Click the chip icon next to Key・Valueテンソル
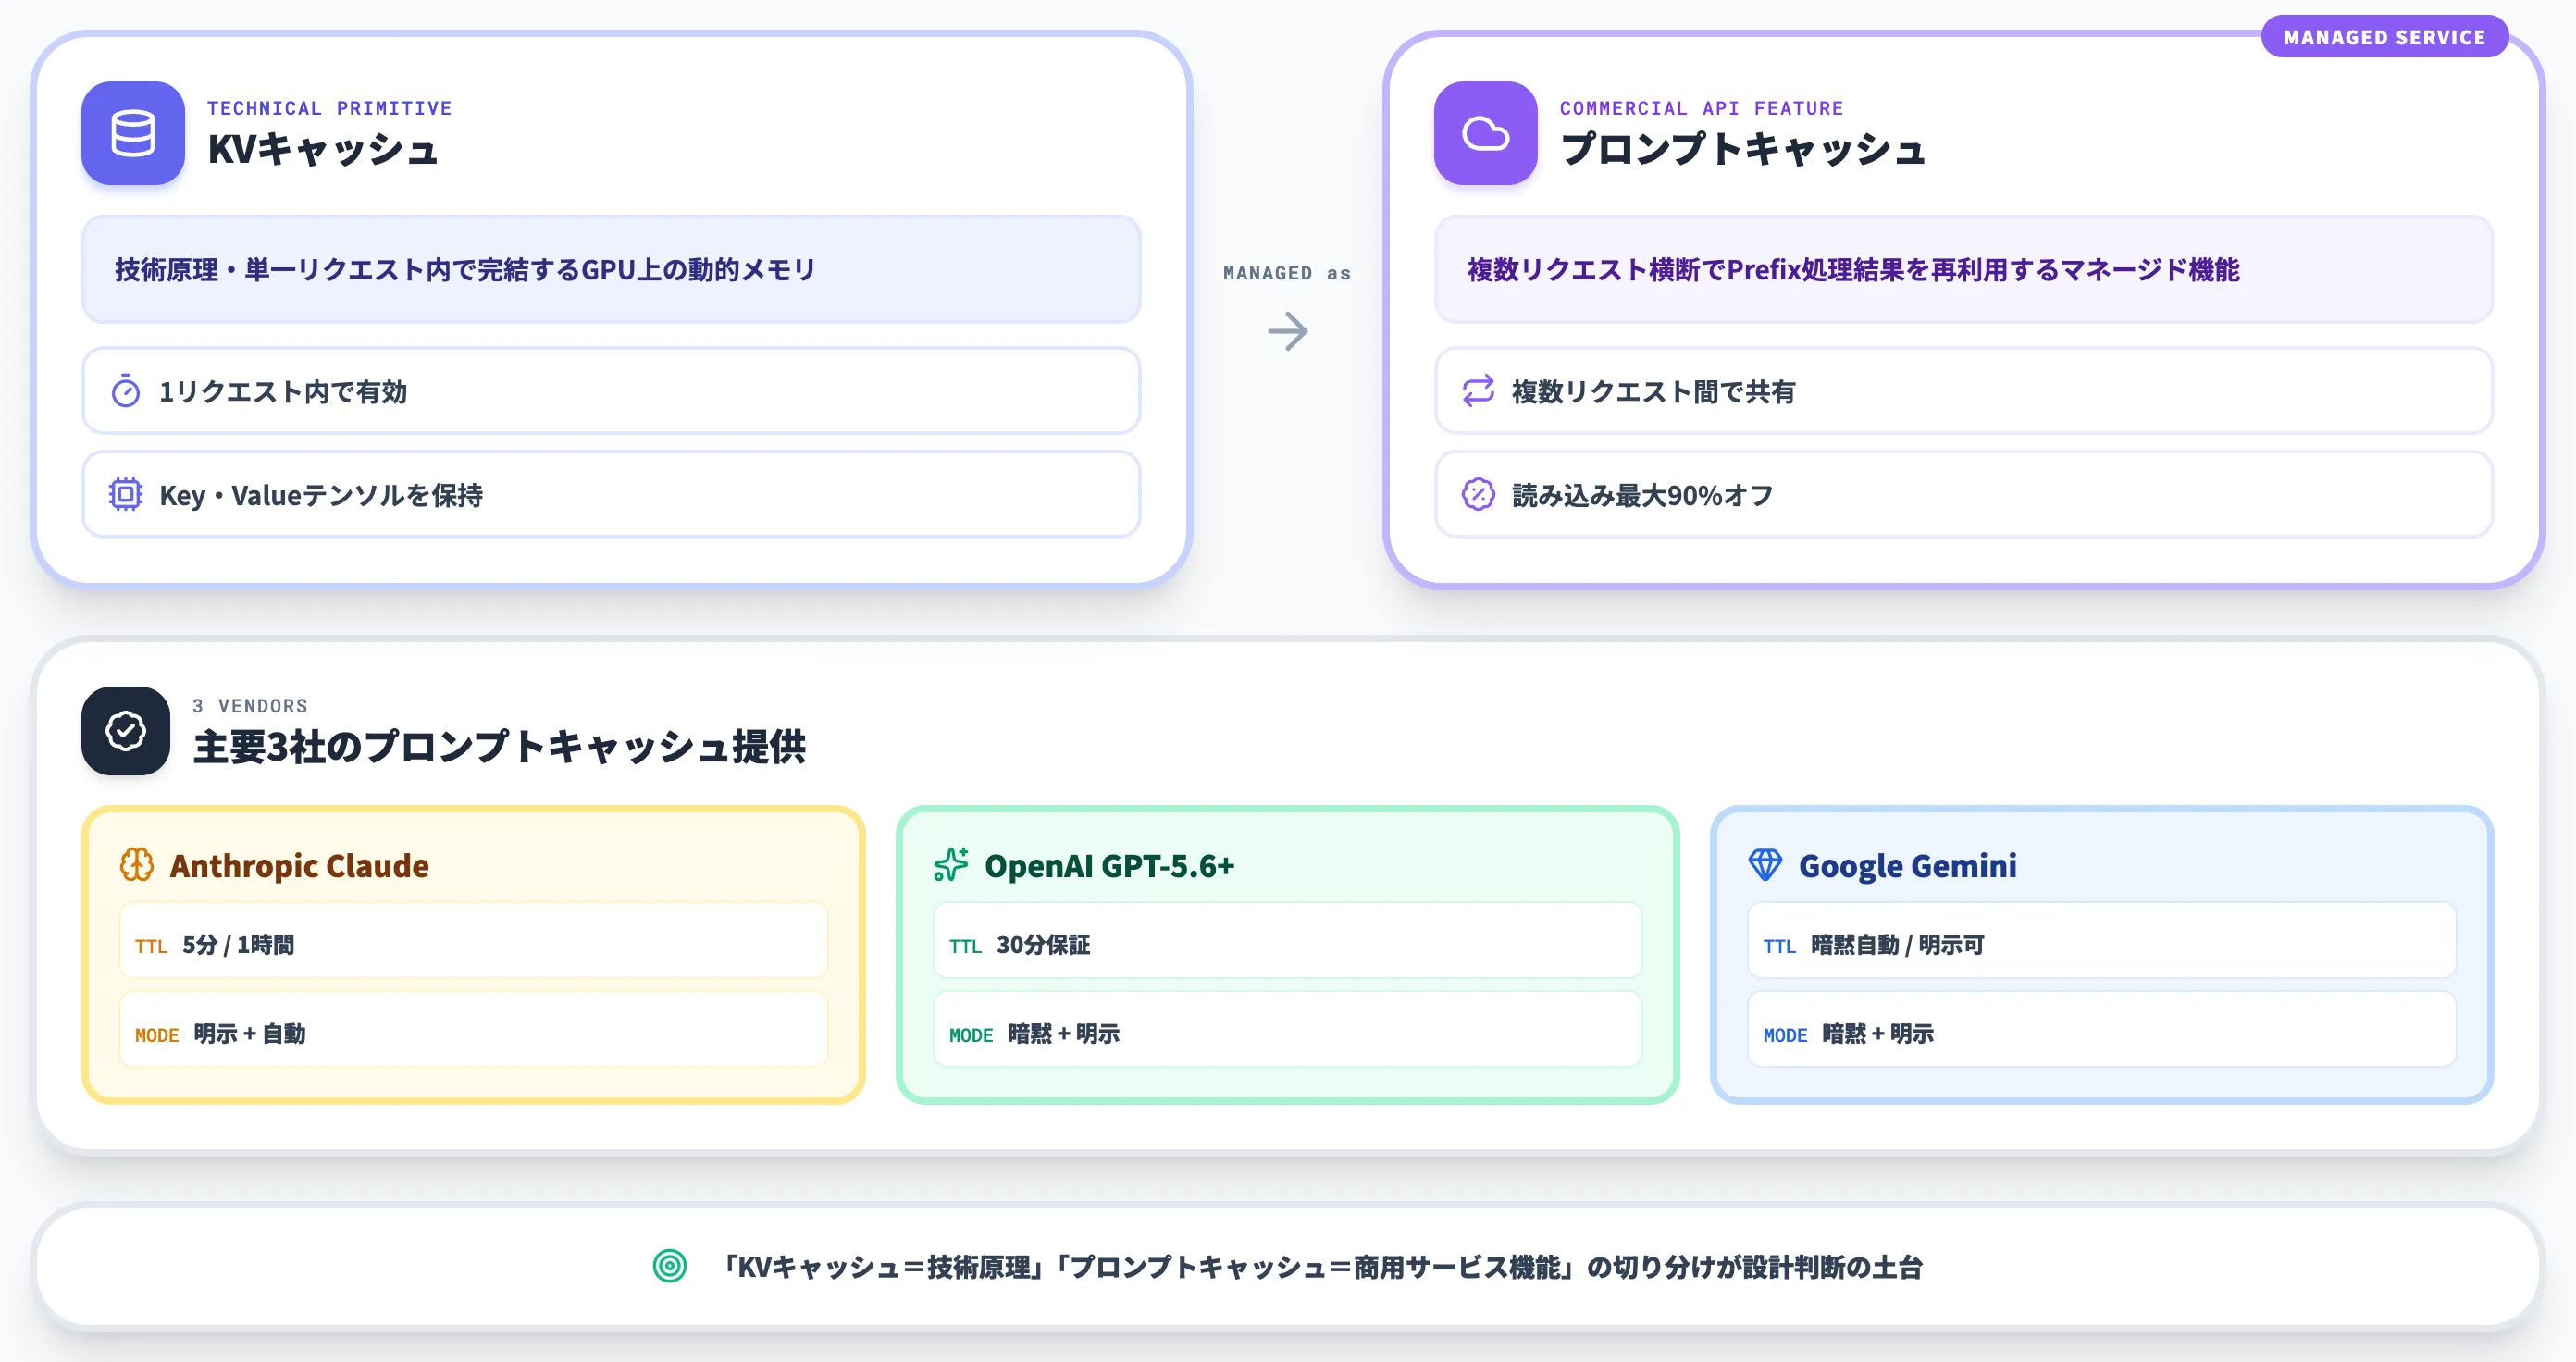This screenshot has width=2576, height=1362. click(x=126, y=494)
